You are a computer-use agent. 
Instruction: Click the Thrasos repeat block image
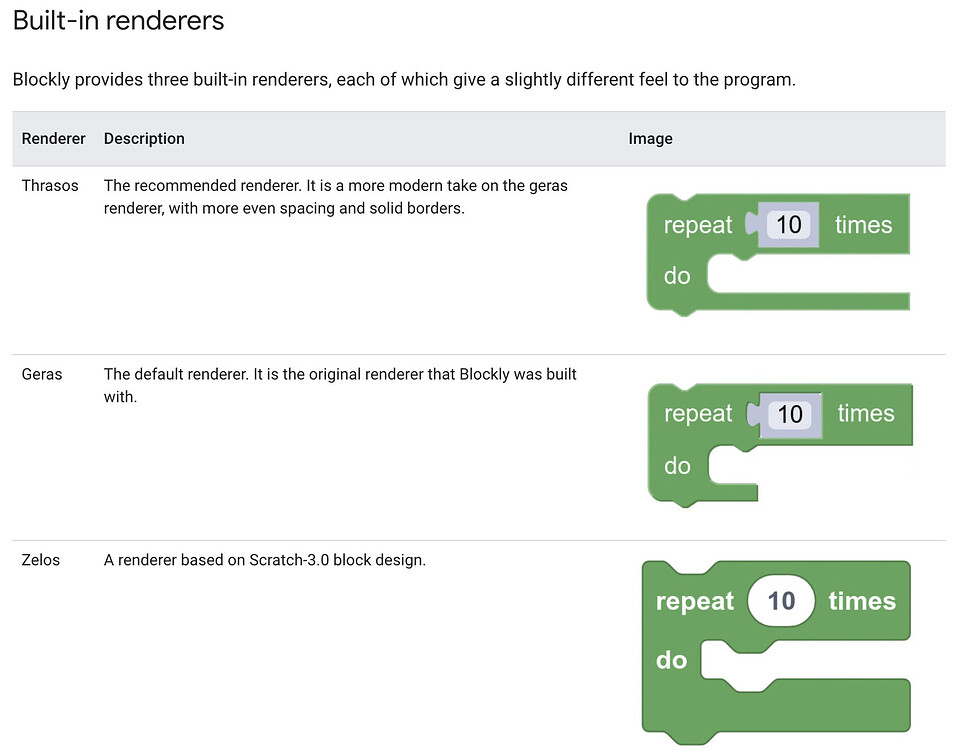pyautogui.click(x=780, y=254)
